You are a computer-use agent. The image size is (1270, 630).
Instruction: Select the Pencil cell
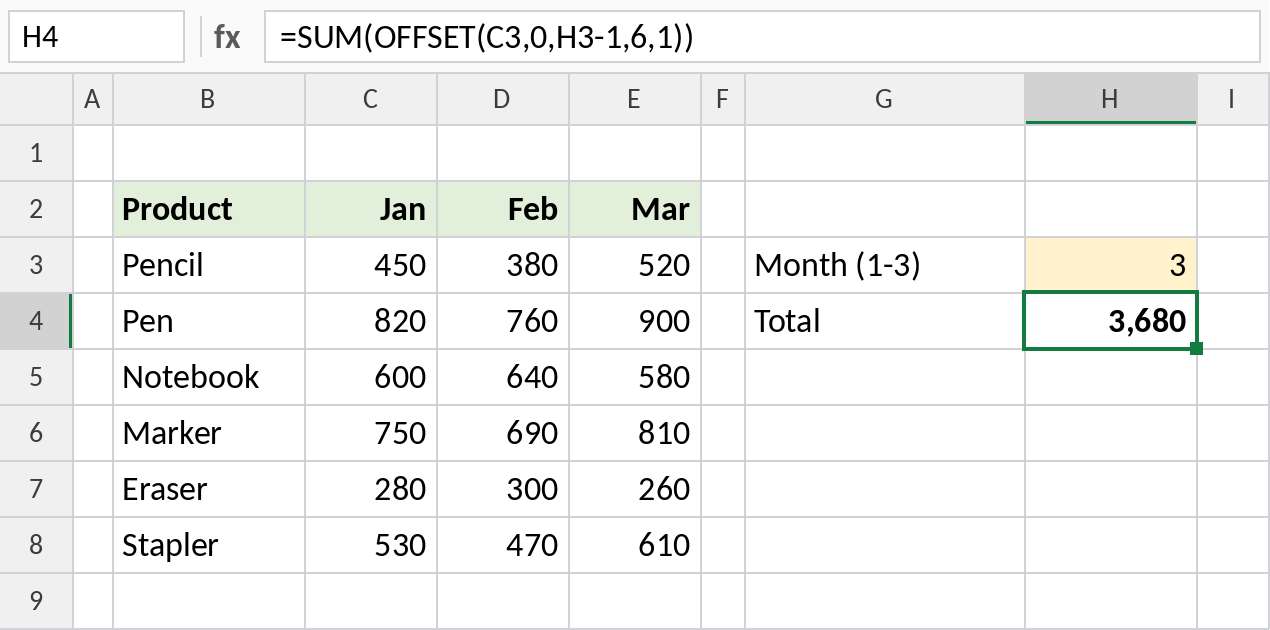coord(209,265)
